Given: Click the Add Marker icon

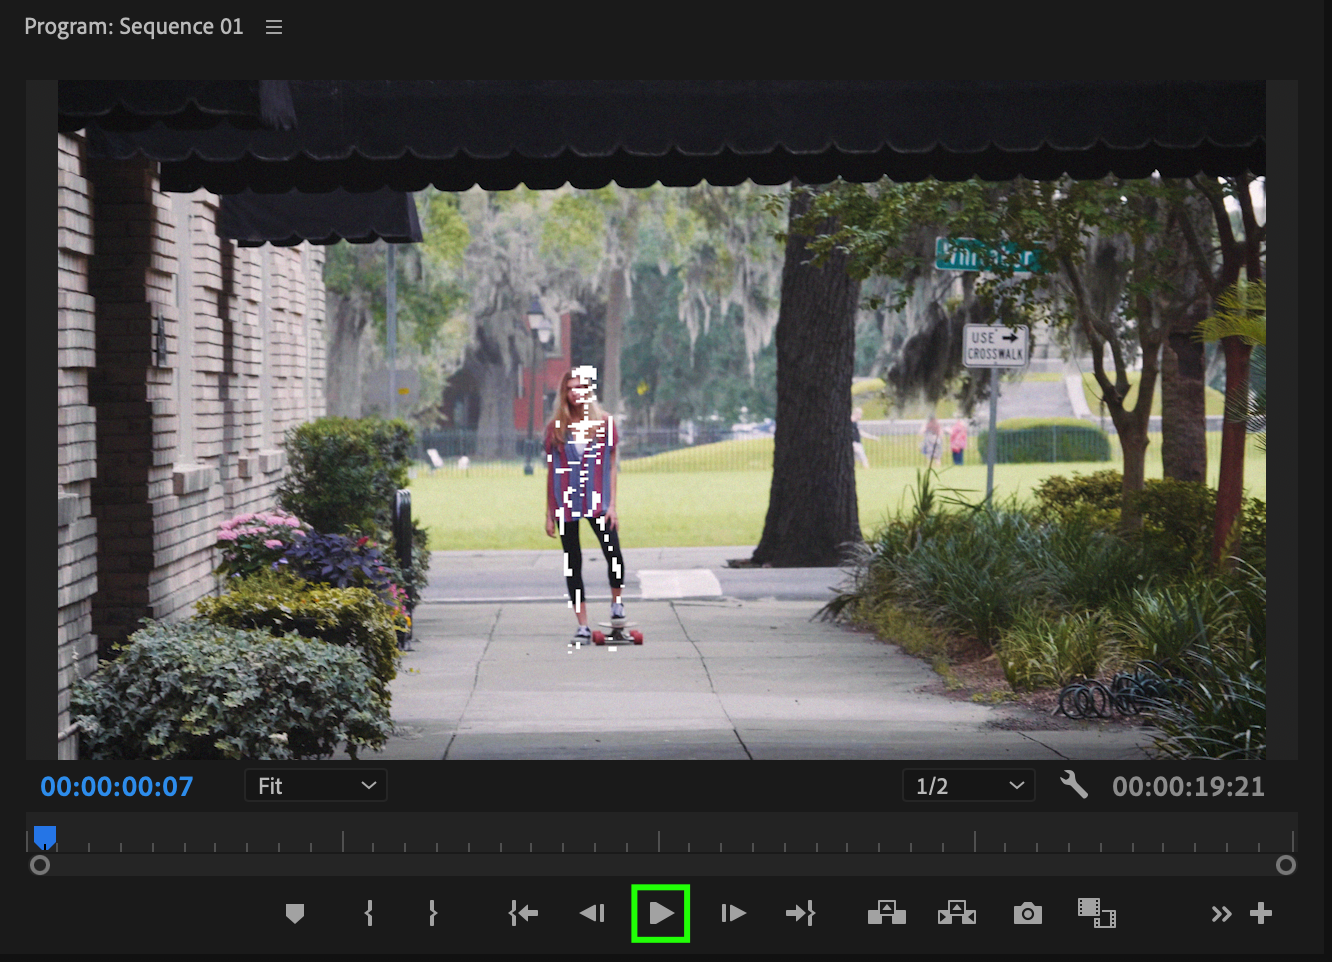Looking at the screenshot, I should (x=294, y=913).
